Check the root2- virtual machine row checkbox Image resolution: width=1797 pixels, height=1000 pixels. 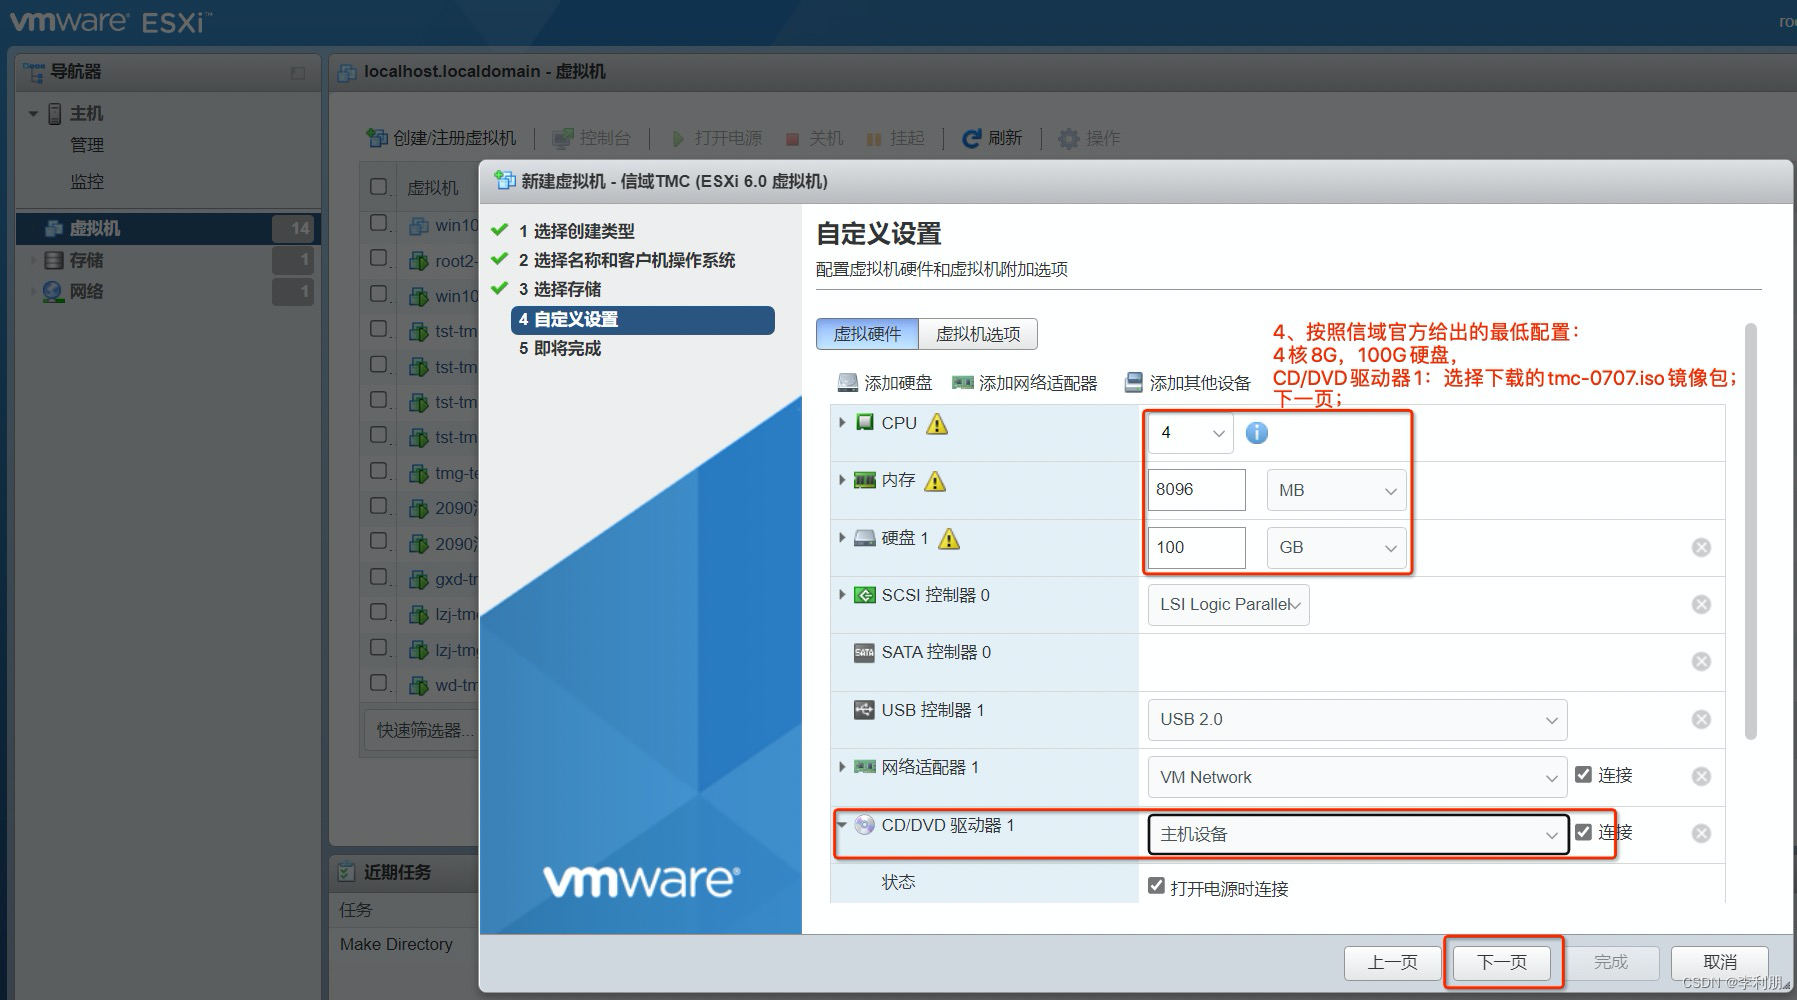point(379,258)
